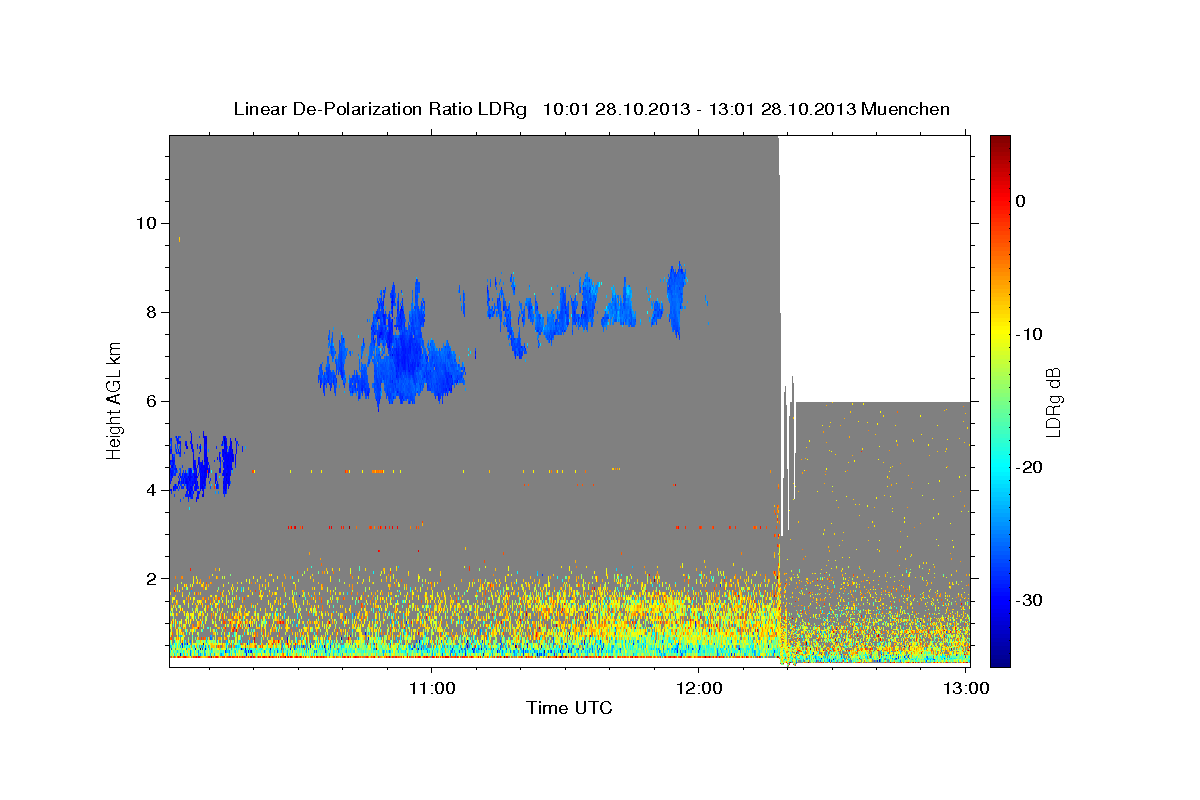Click the 'Height AGL km' y-axis label

115,401
